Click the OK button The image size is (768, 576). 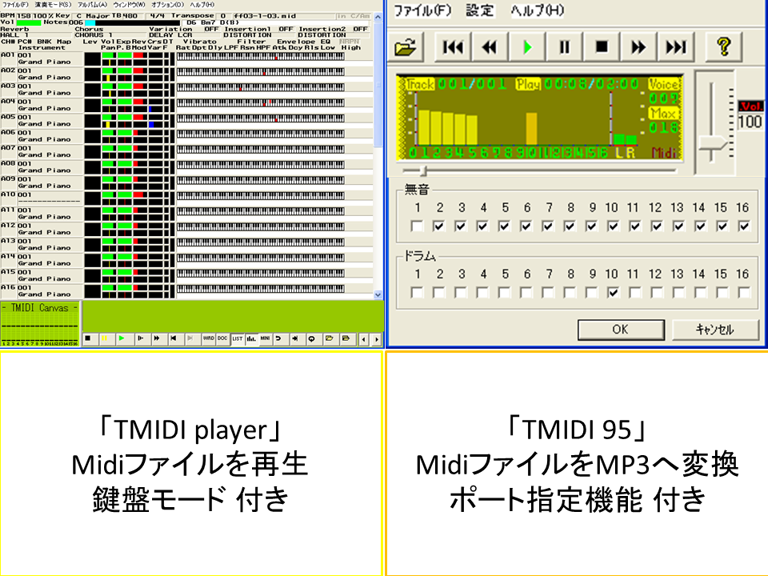coord(621,330)
